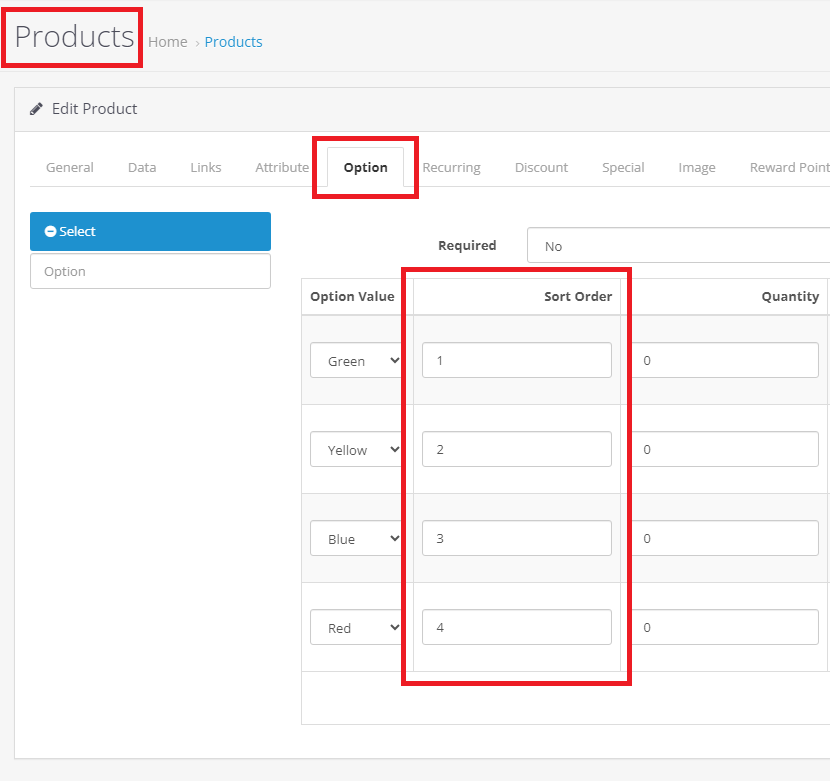Click the pencil icon beside Edit Product
This screenshot has height=781, width=830.
click(37, 108)
